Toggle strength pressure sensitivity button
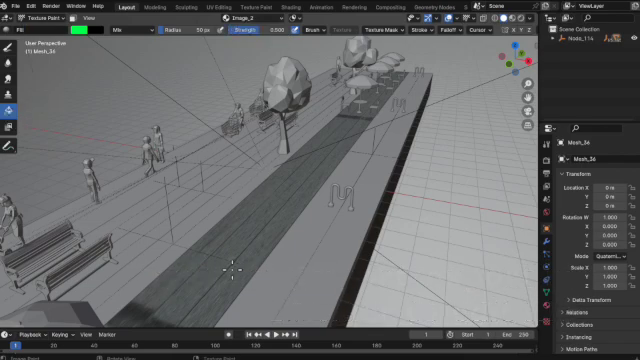Viewport: 640px width, 360px height. (295, 30)
